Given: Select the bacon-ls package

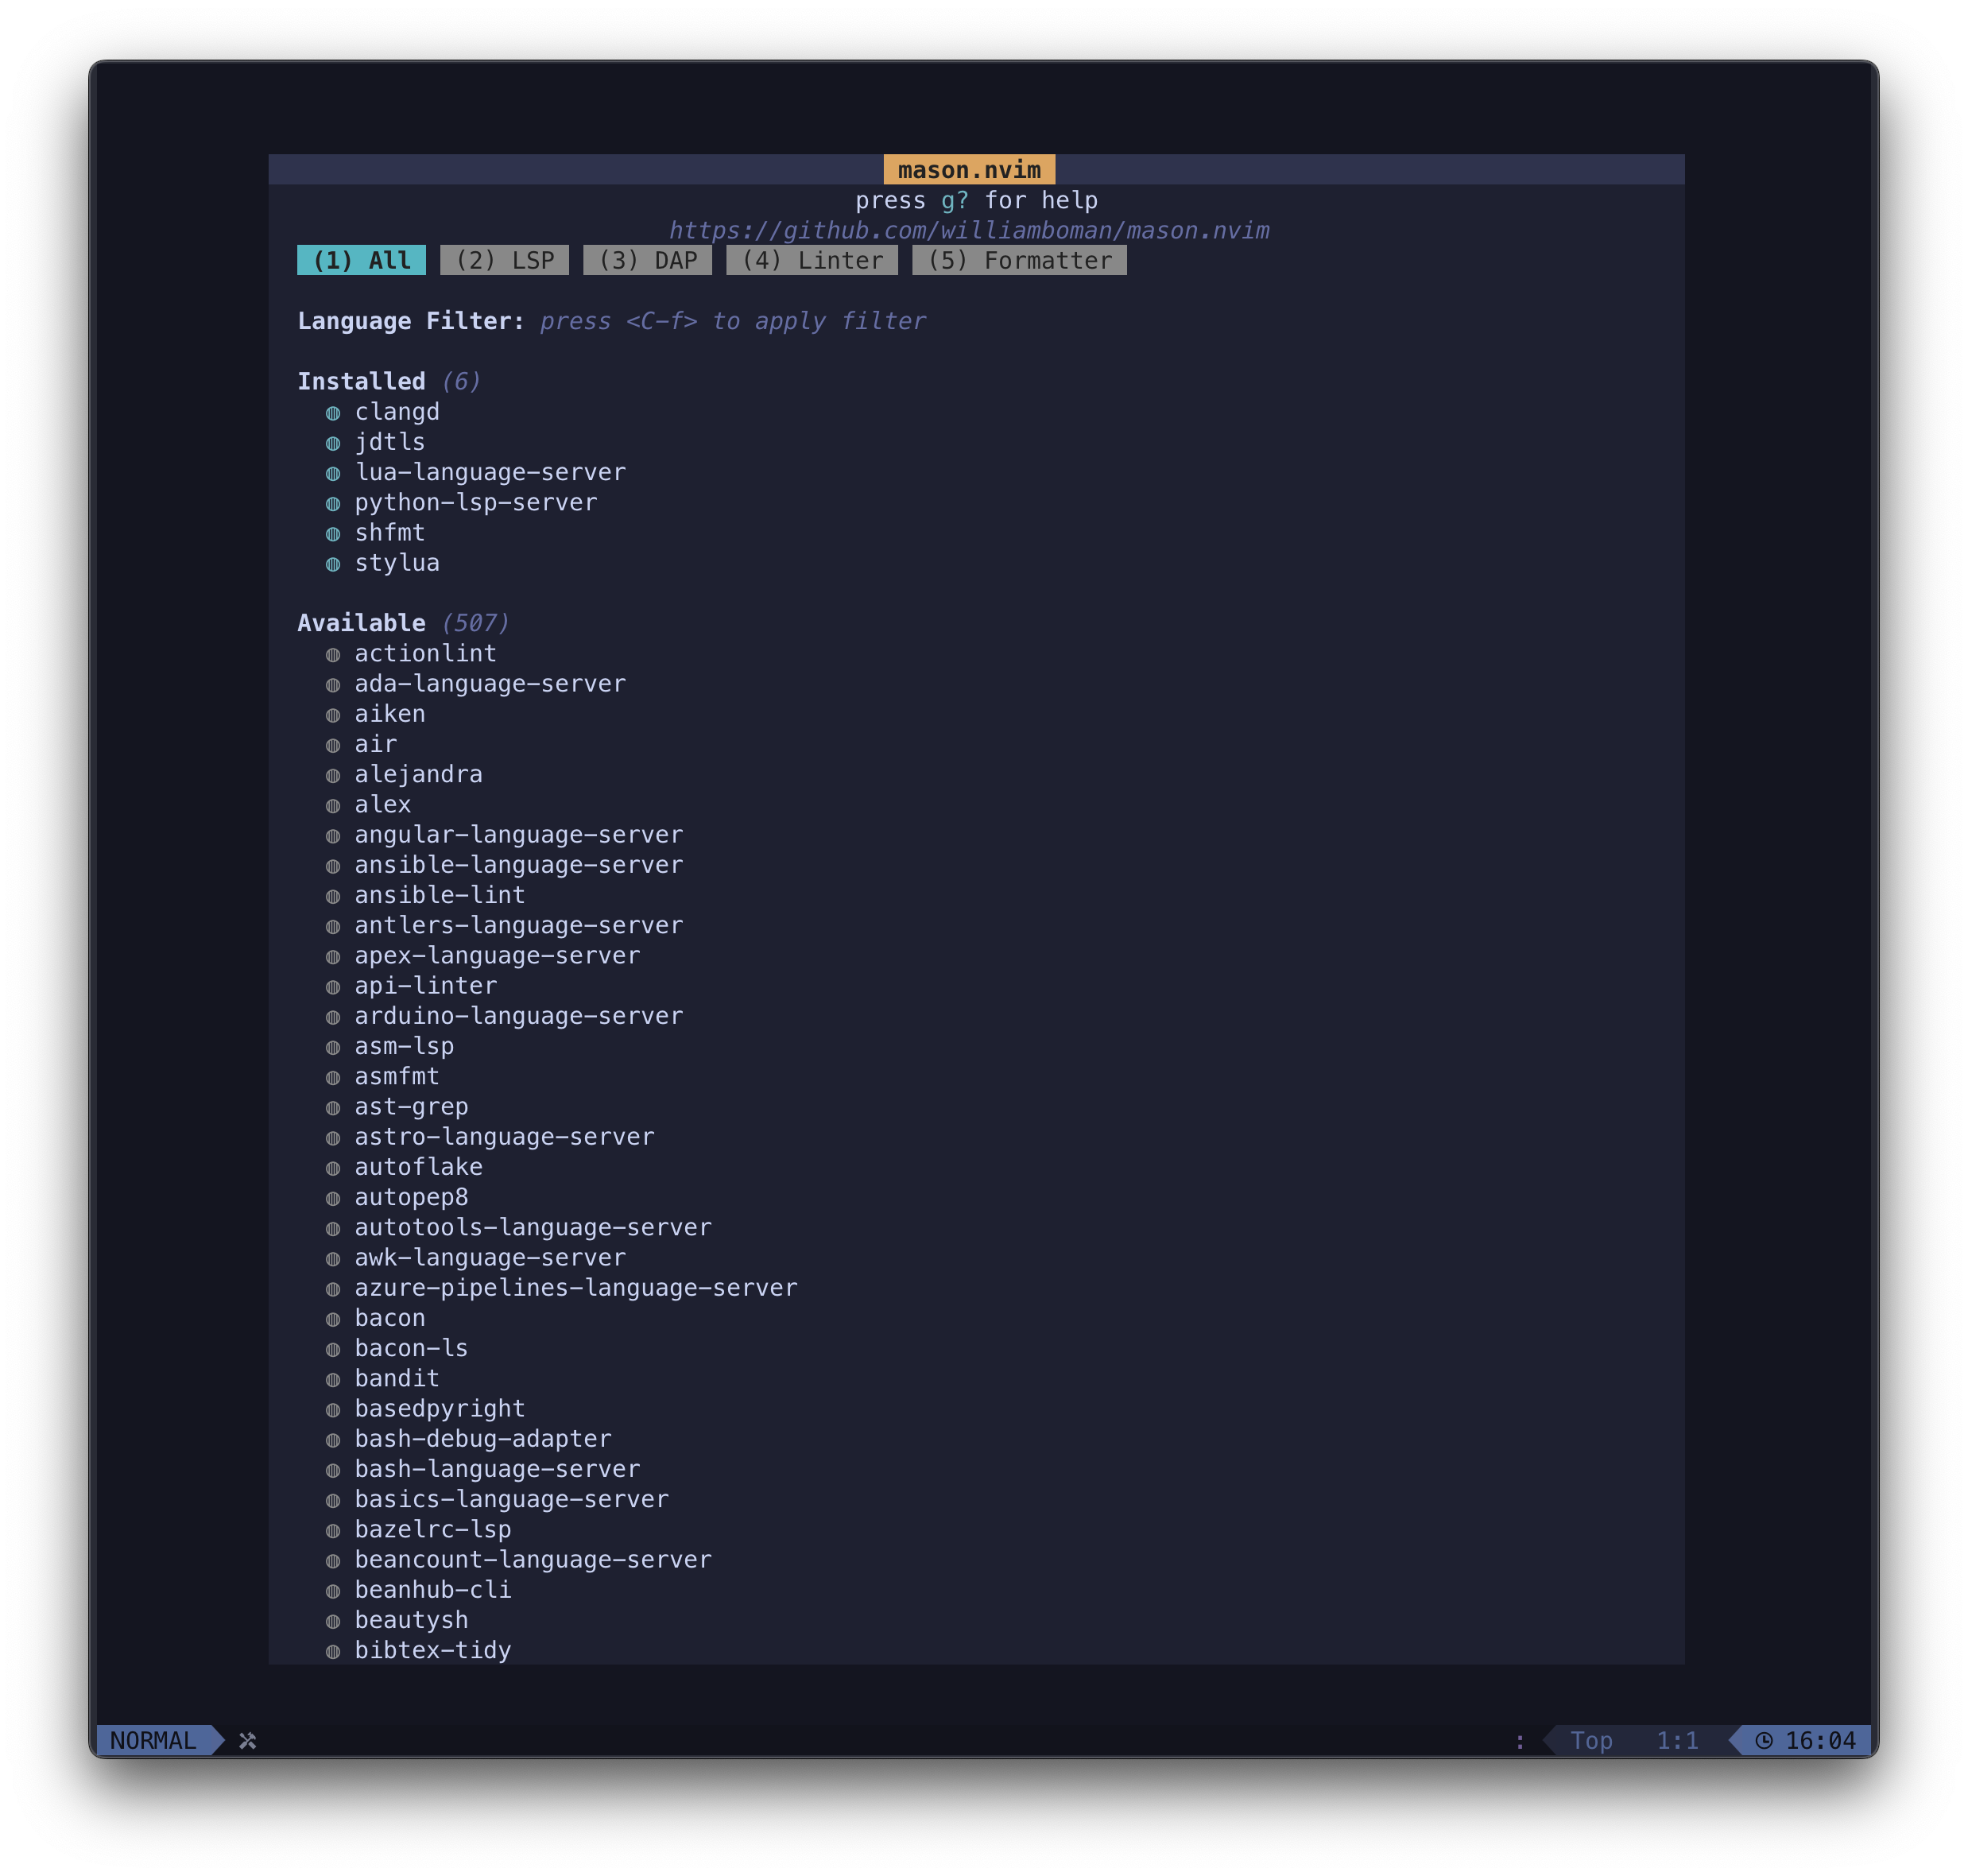Looking at the screenshot, I should 411,1348.
